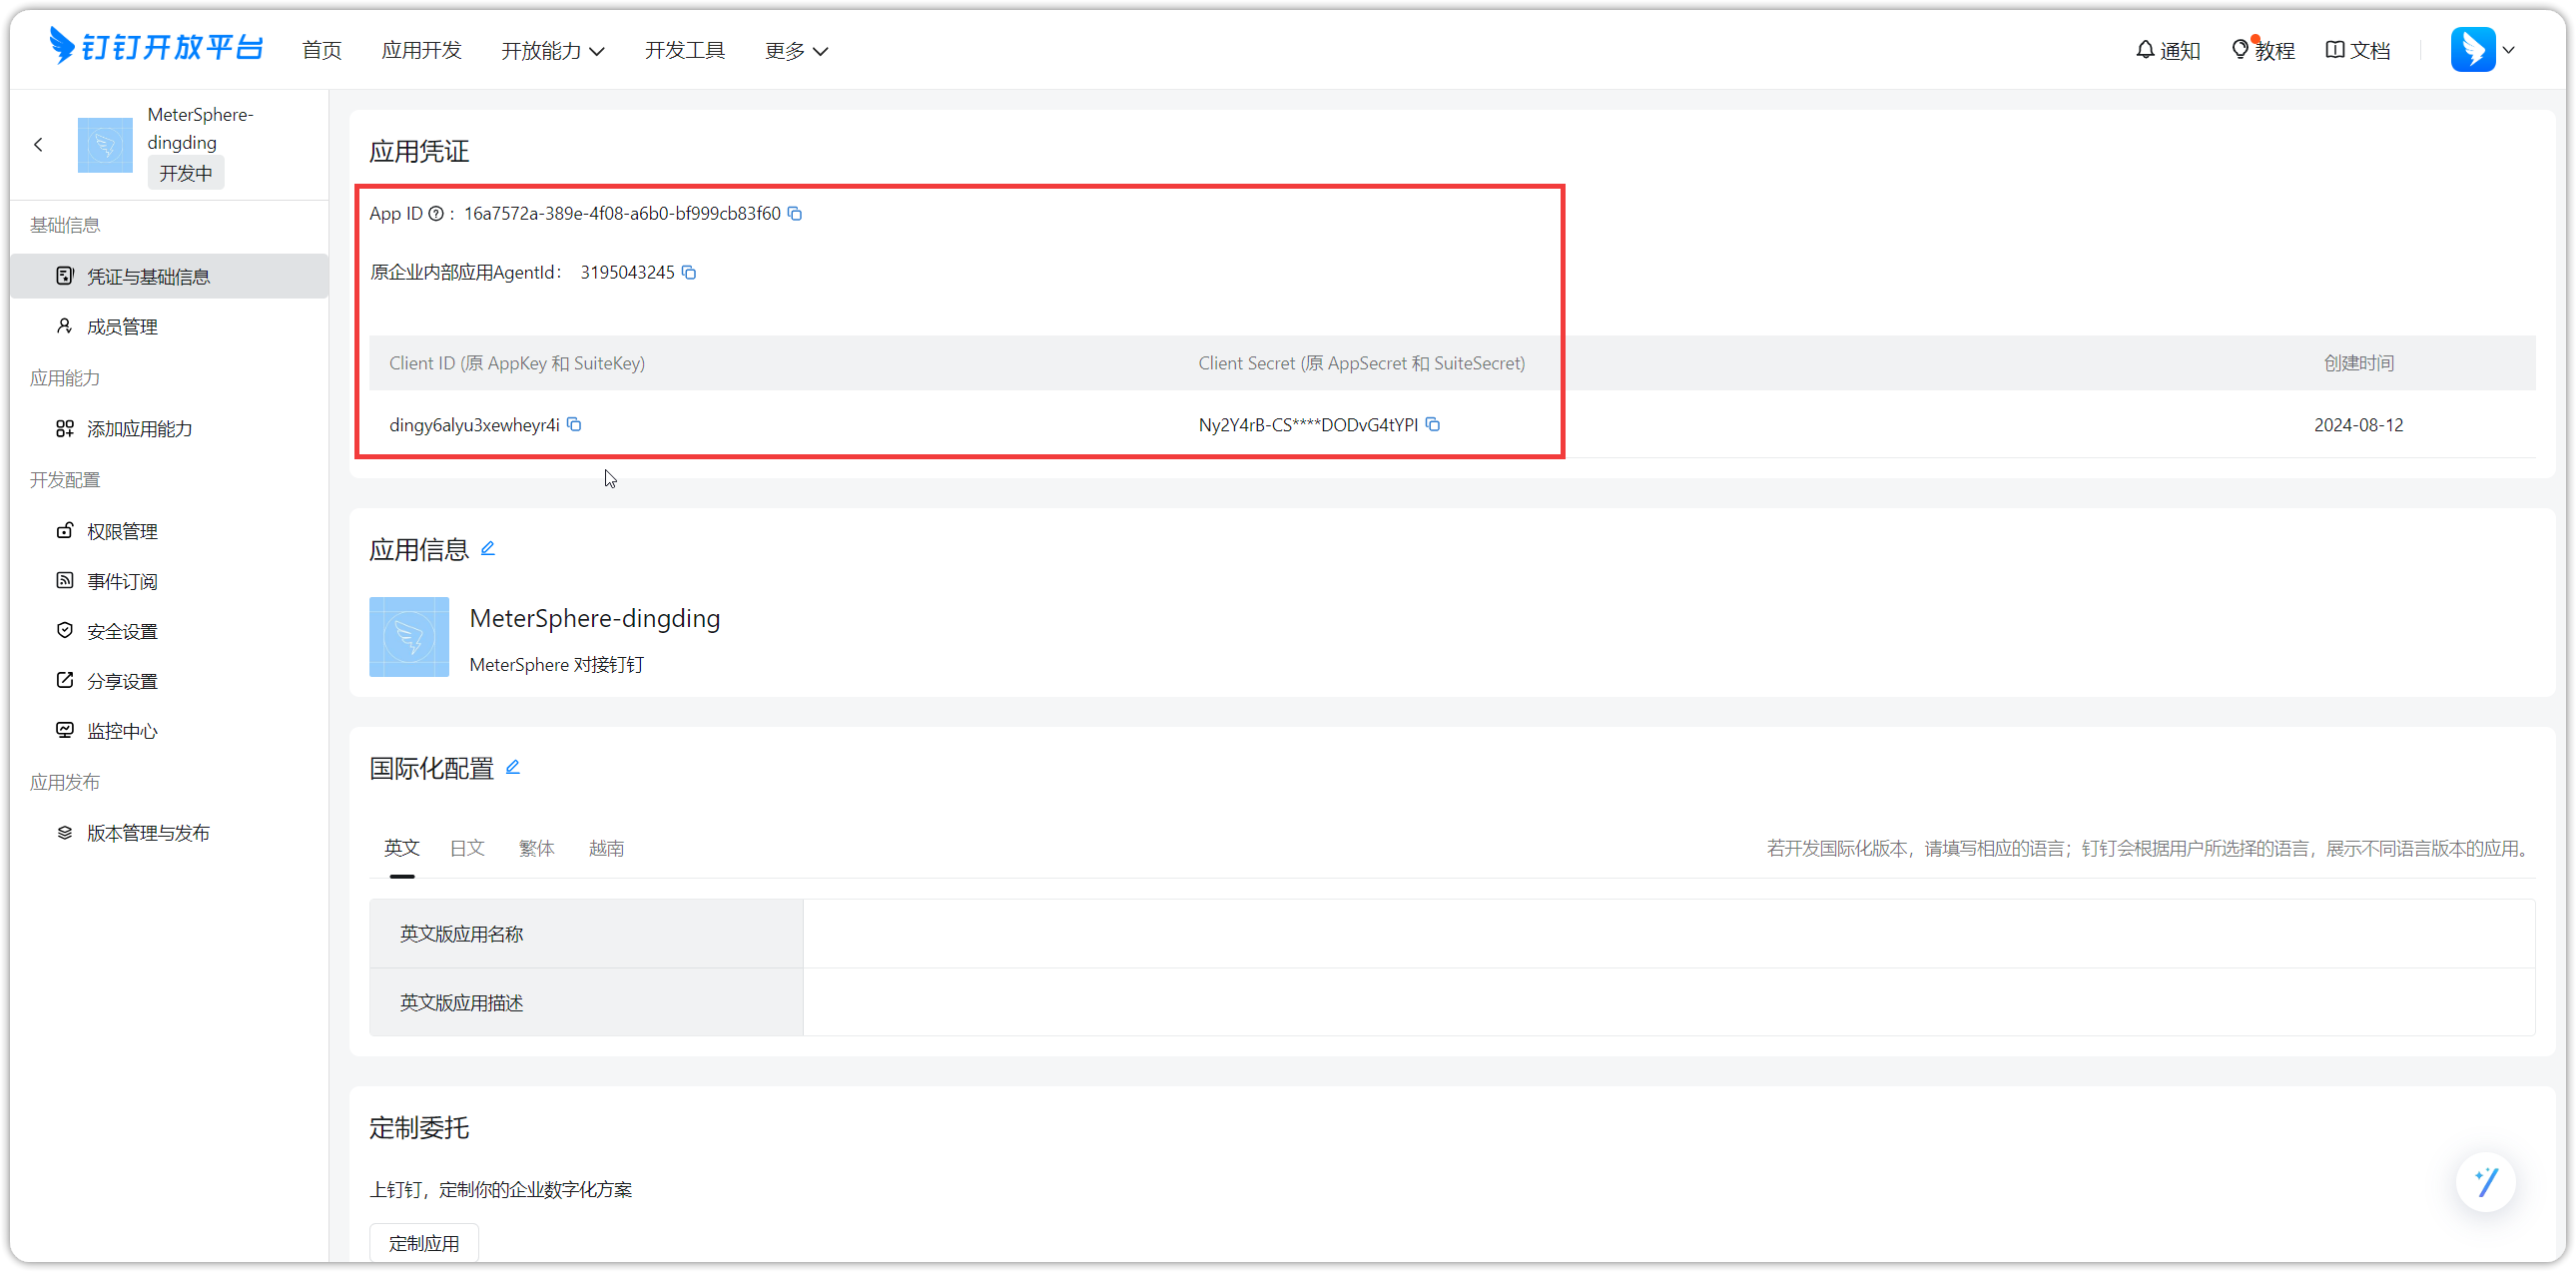
Task: Copy the App ID value
Action: coord(795,213)
